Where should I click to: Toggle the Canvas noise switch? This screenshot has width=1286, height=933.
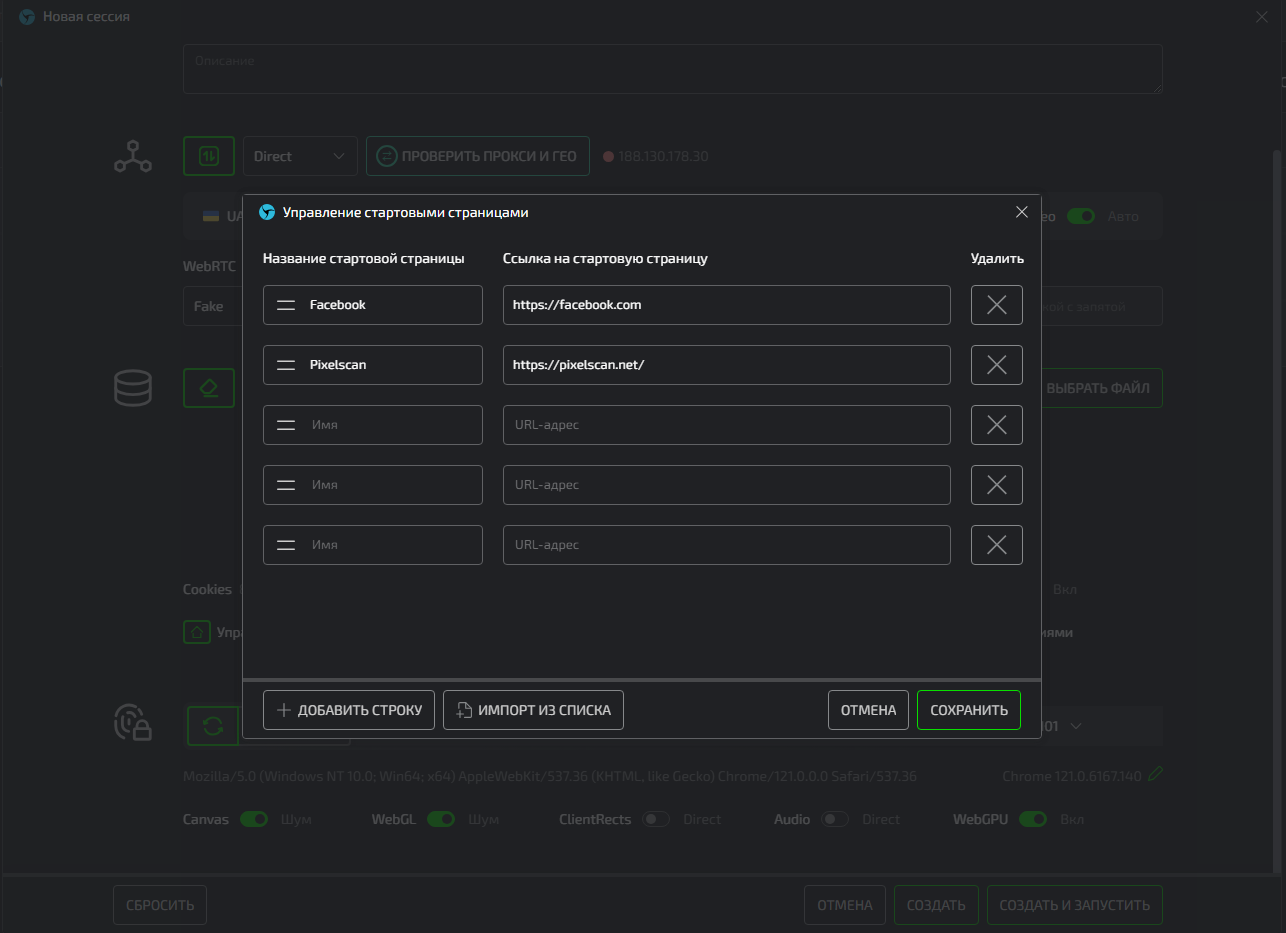(254, 819)
